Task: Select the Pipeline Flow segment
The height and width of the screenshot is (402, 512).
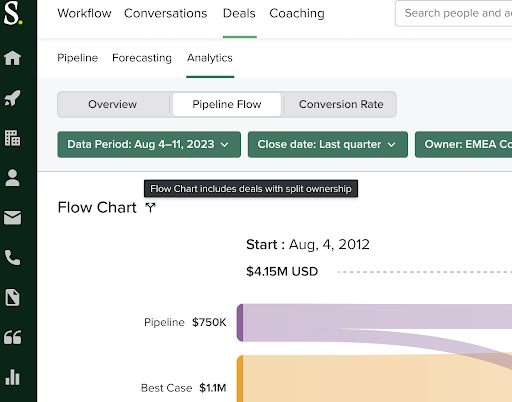Action: click(227, 104)
